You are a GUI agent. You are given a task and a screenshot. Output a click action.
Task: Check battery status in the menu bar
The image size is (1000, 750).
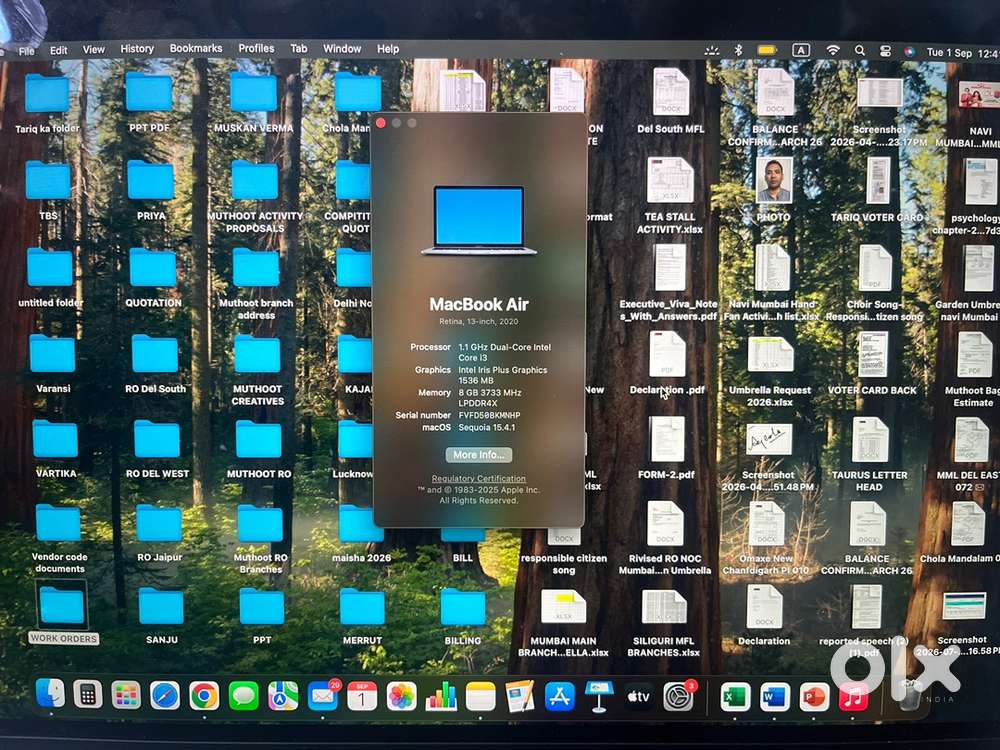click(x=767, y=50)
